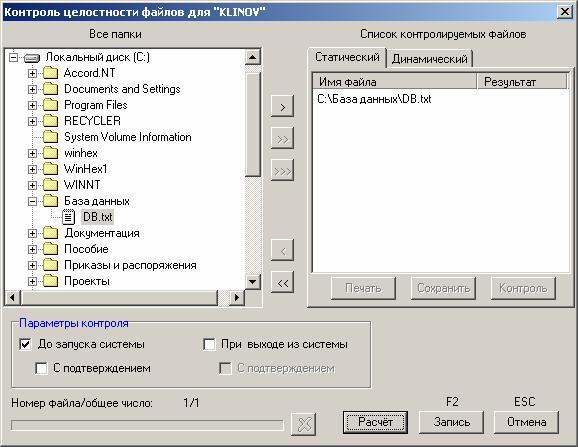Screen dimensions: 578x447
Task: Switch to the Статический tab
Action: point(347,57)
